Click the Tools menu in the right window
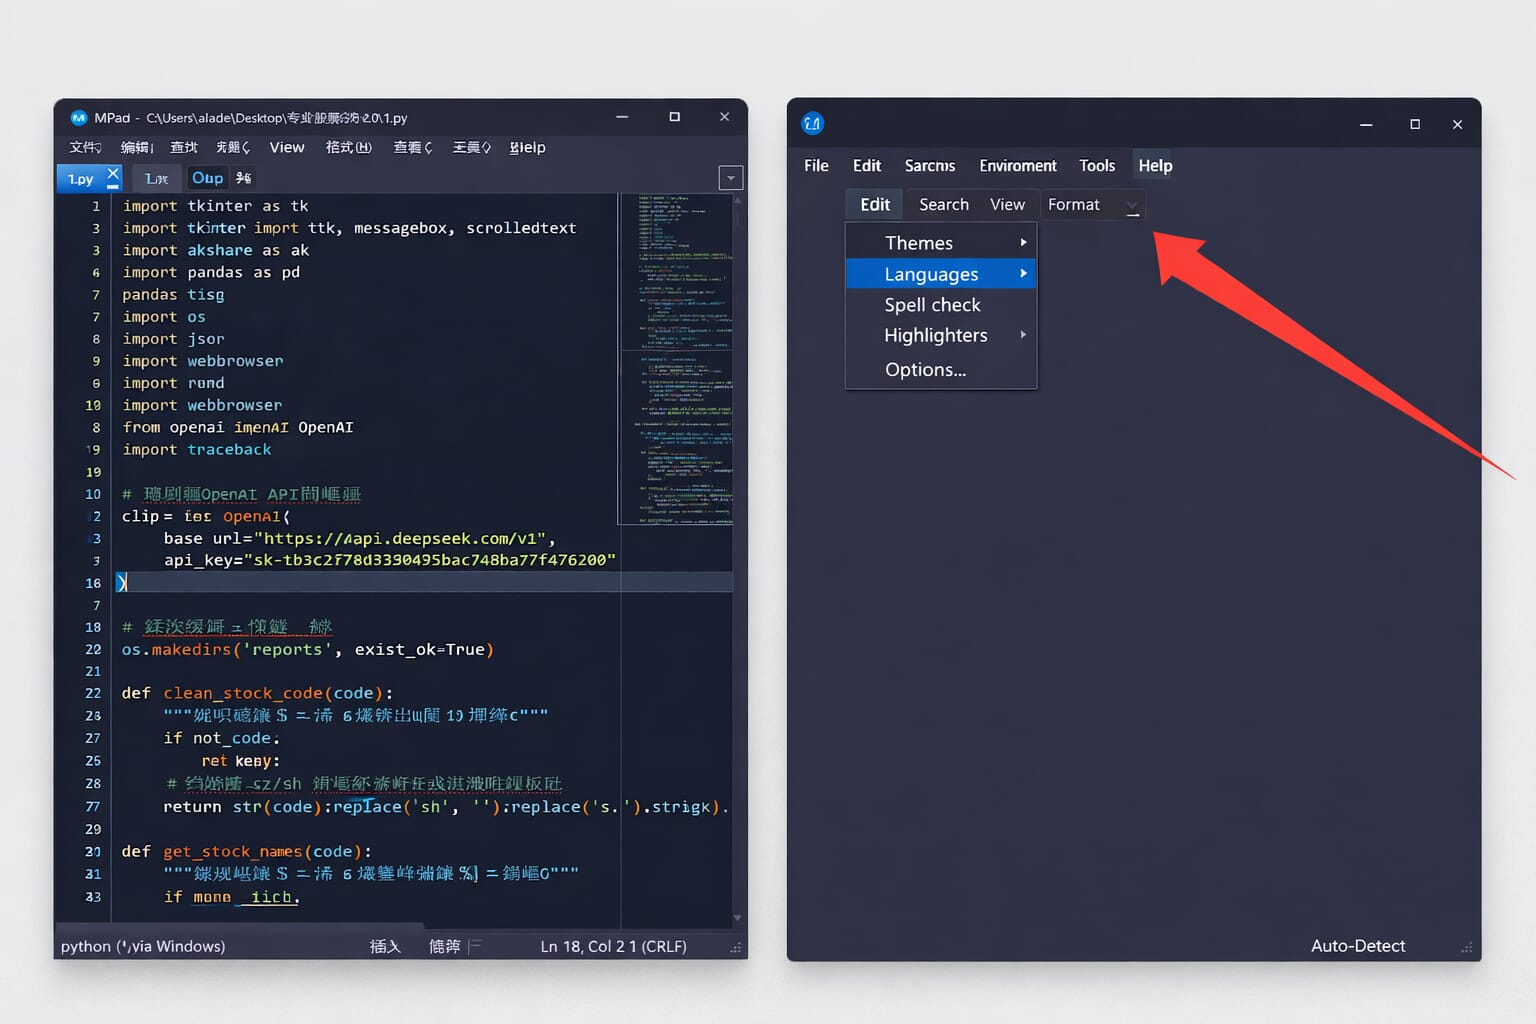Viewport: 1536px width, 1024px height. click(x=1096, y=166)
